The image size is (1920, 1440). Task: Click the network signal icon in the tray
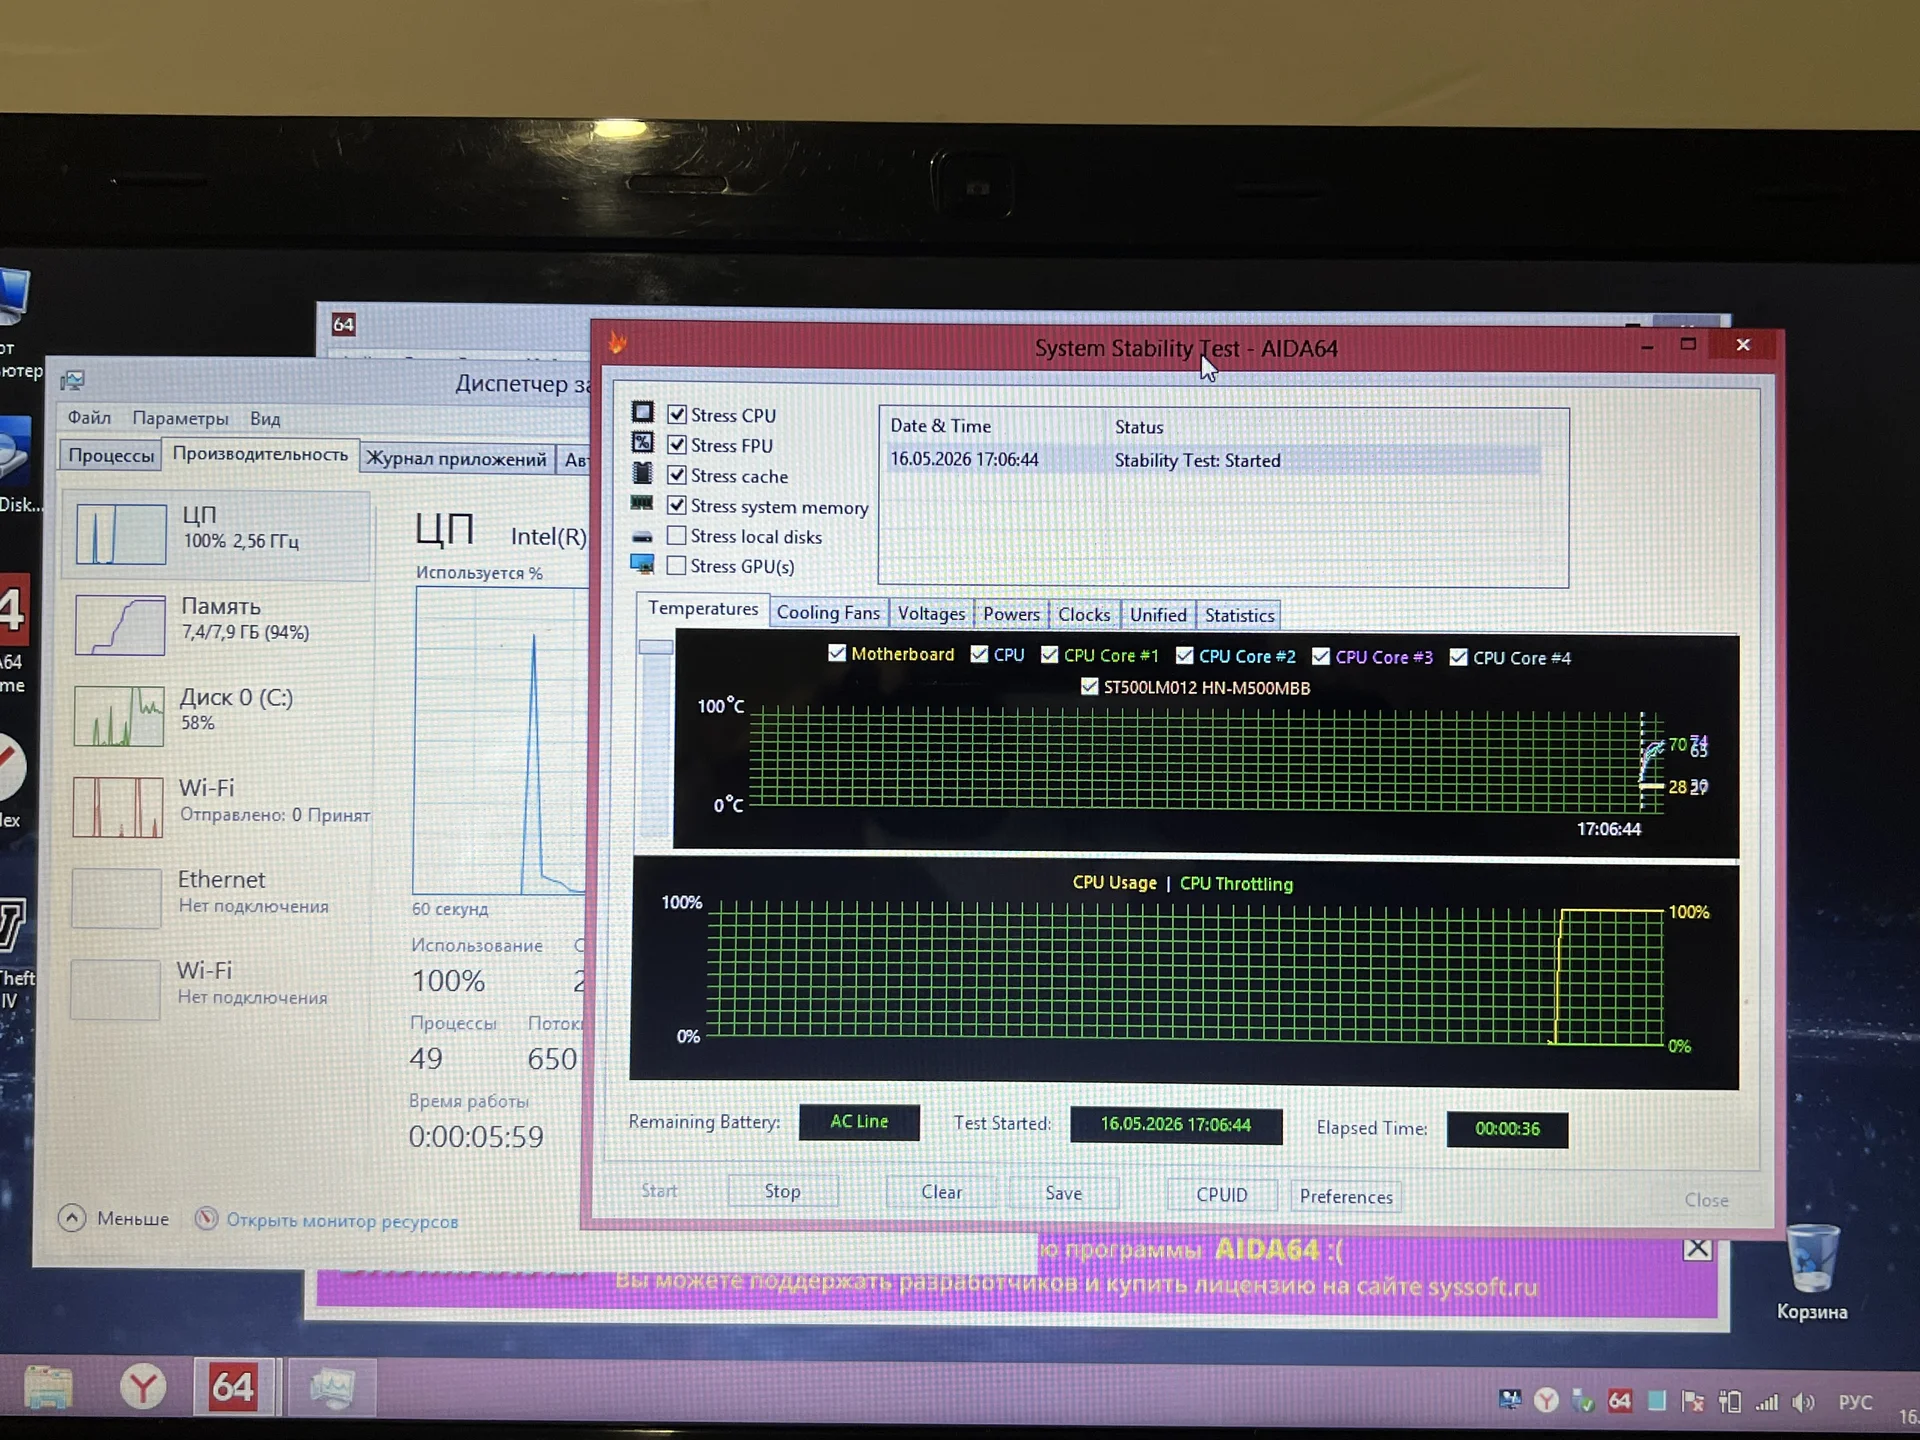pos(1767,1402)
